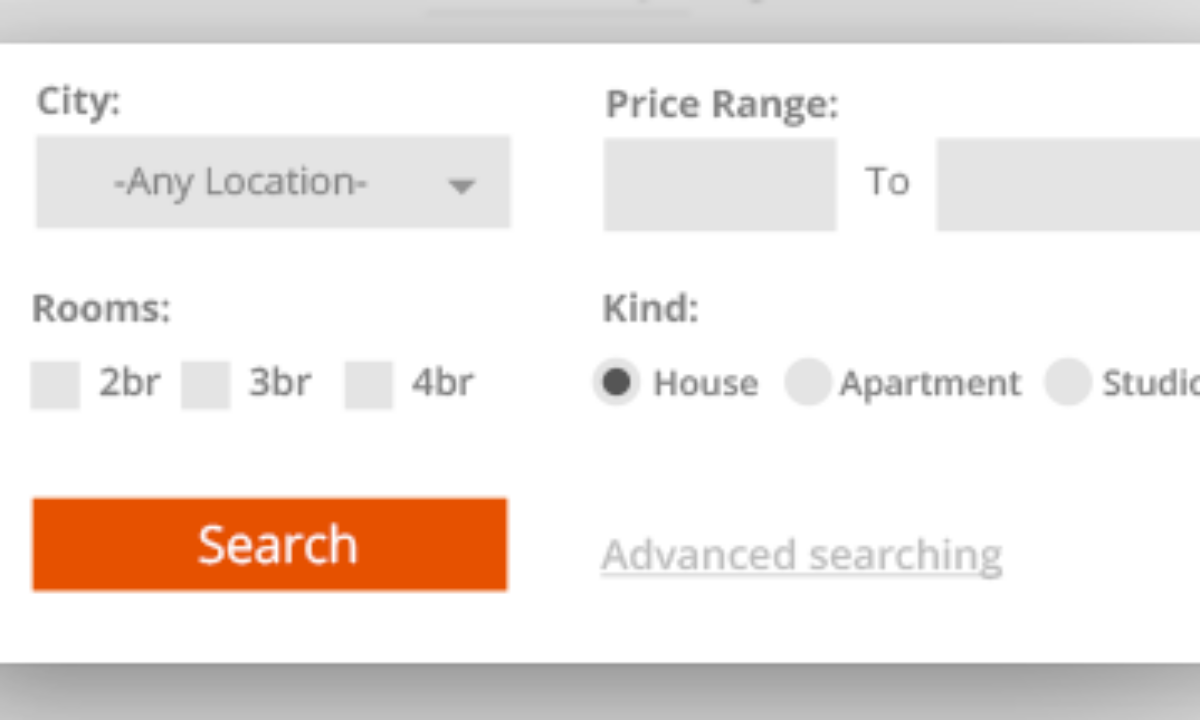The height and width of the screenshot is (720, 1200).
Task: Click the "Rooms:" section label
Action: click(101, 308)
